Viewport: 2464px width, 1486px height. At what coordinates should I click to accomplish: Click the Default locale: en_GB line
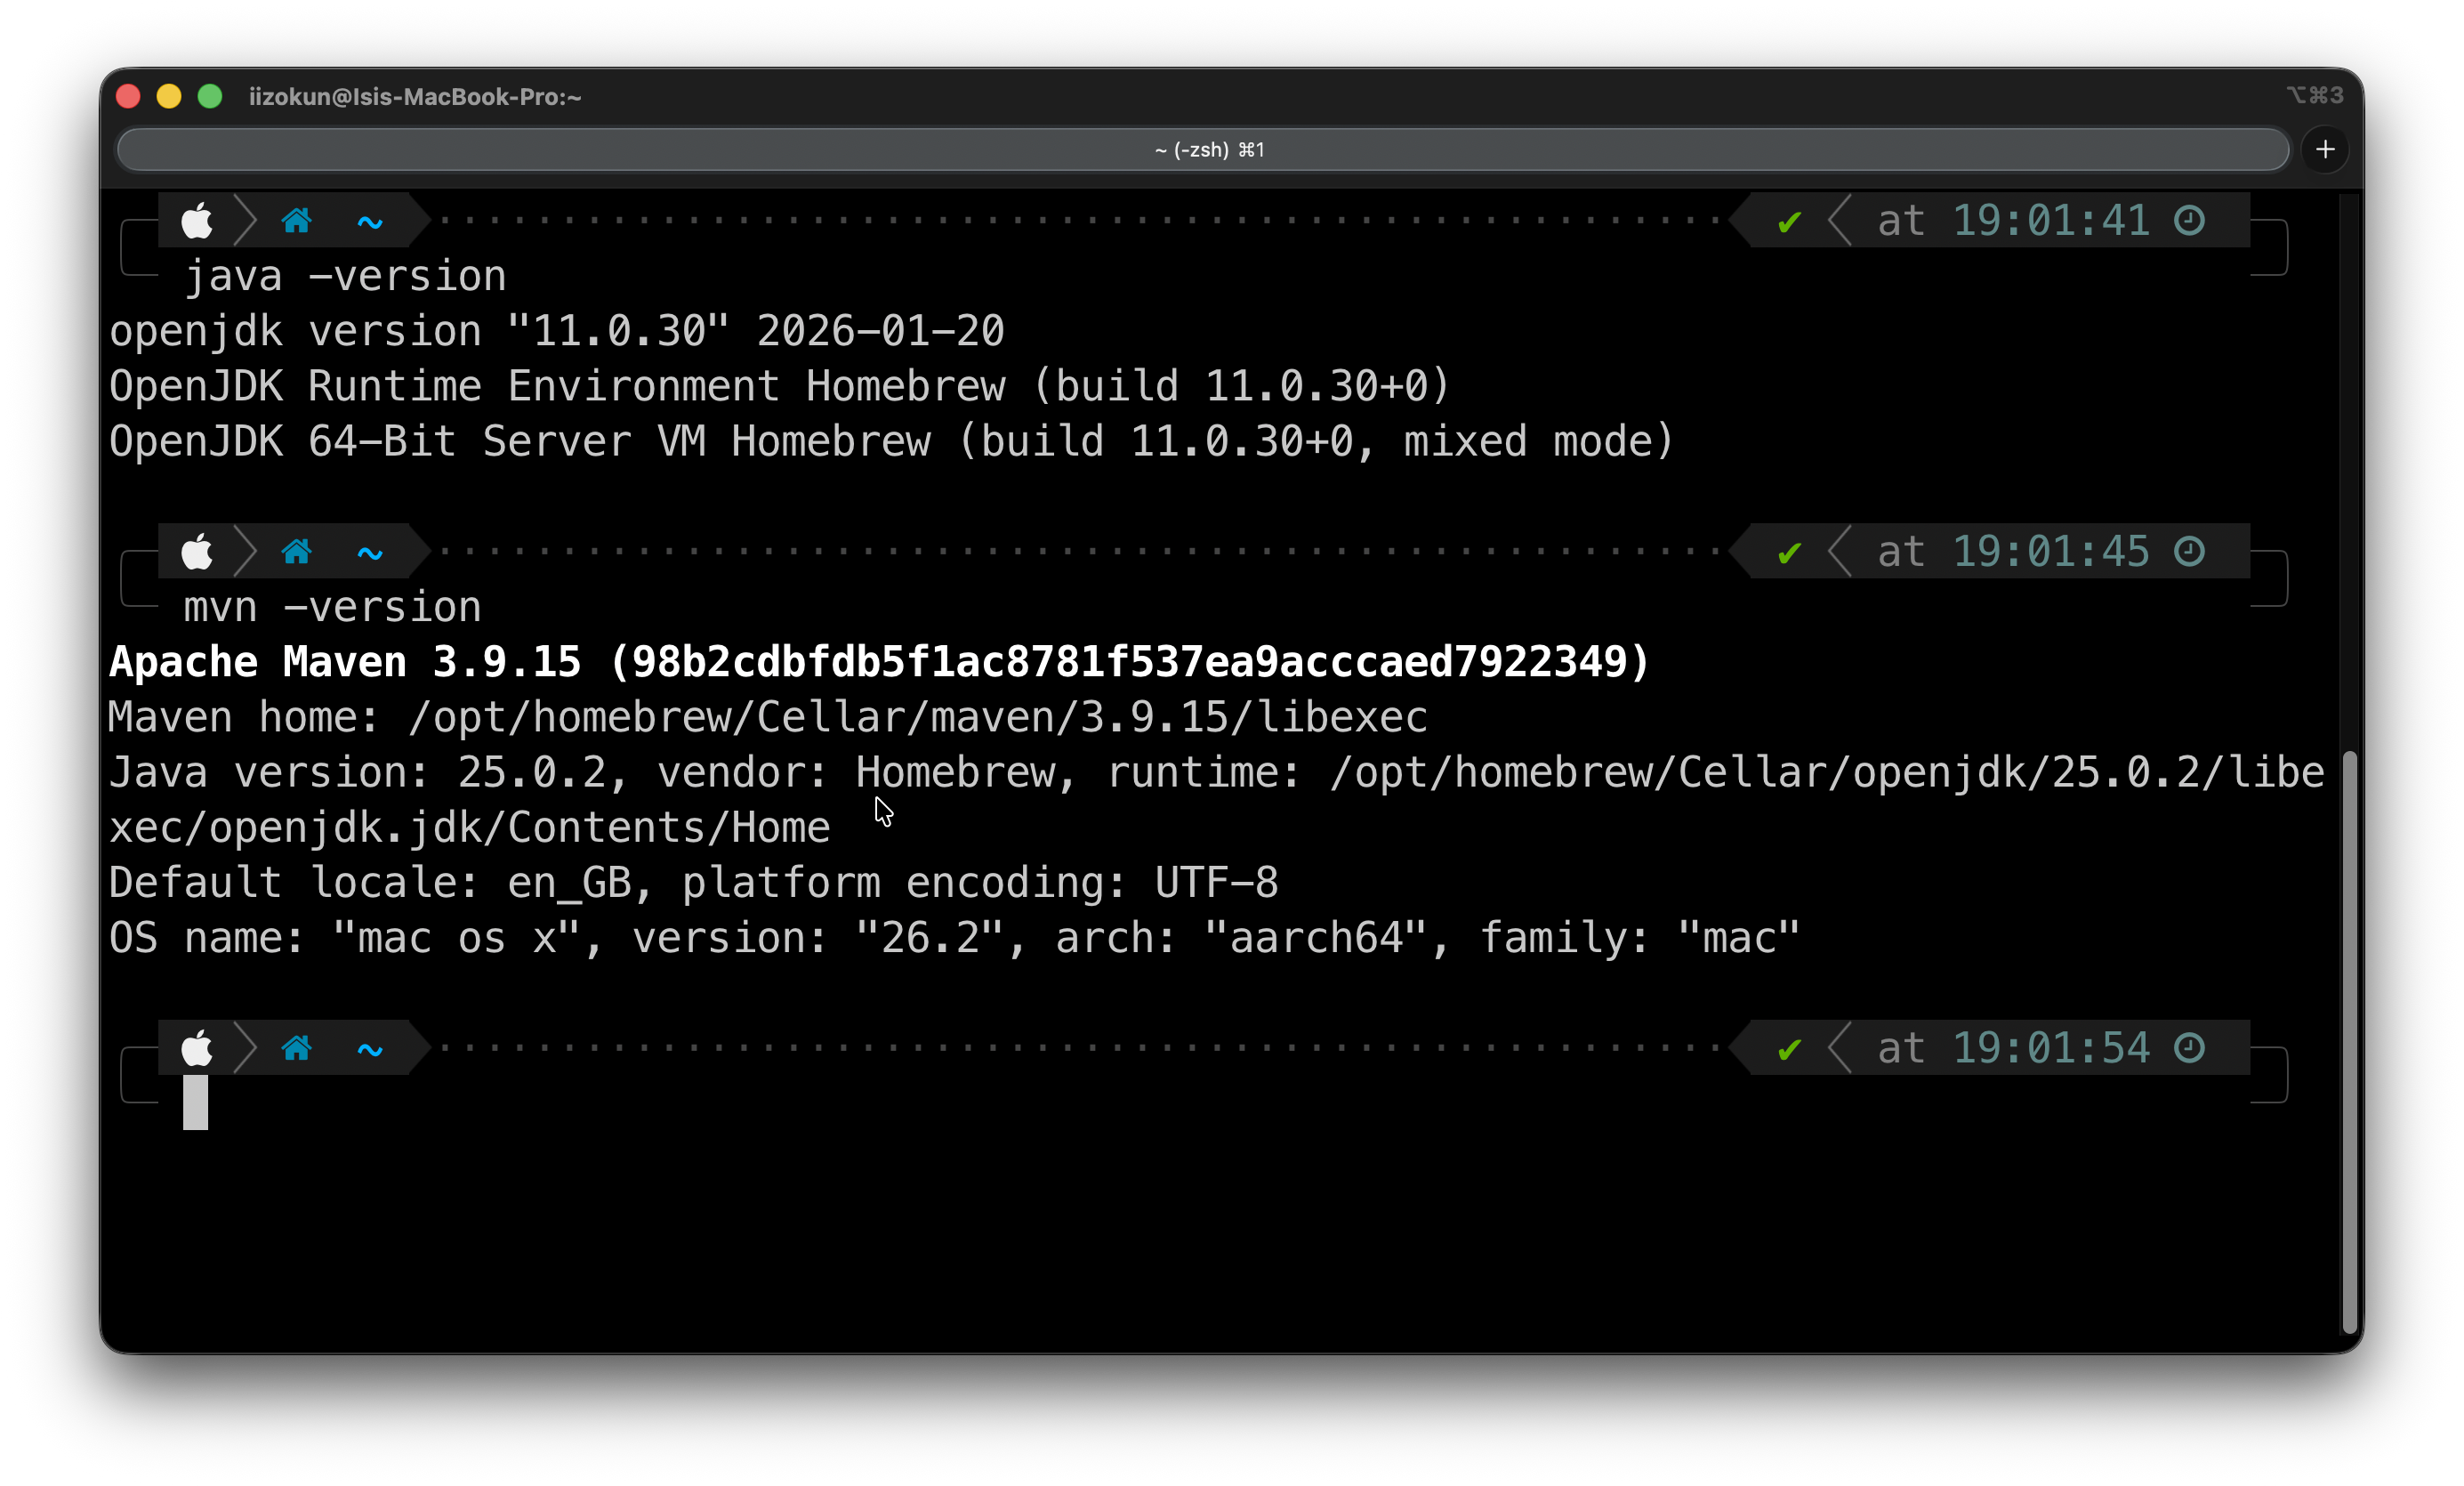pos(693,883)
